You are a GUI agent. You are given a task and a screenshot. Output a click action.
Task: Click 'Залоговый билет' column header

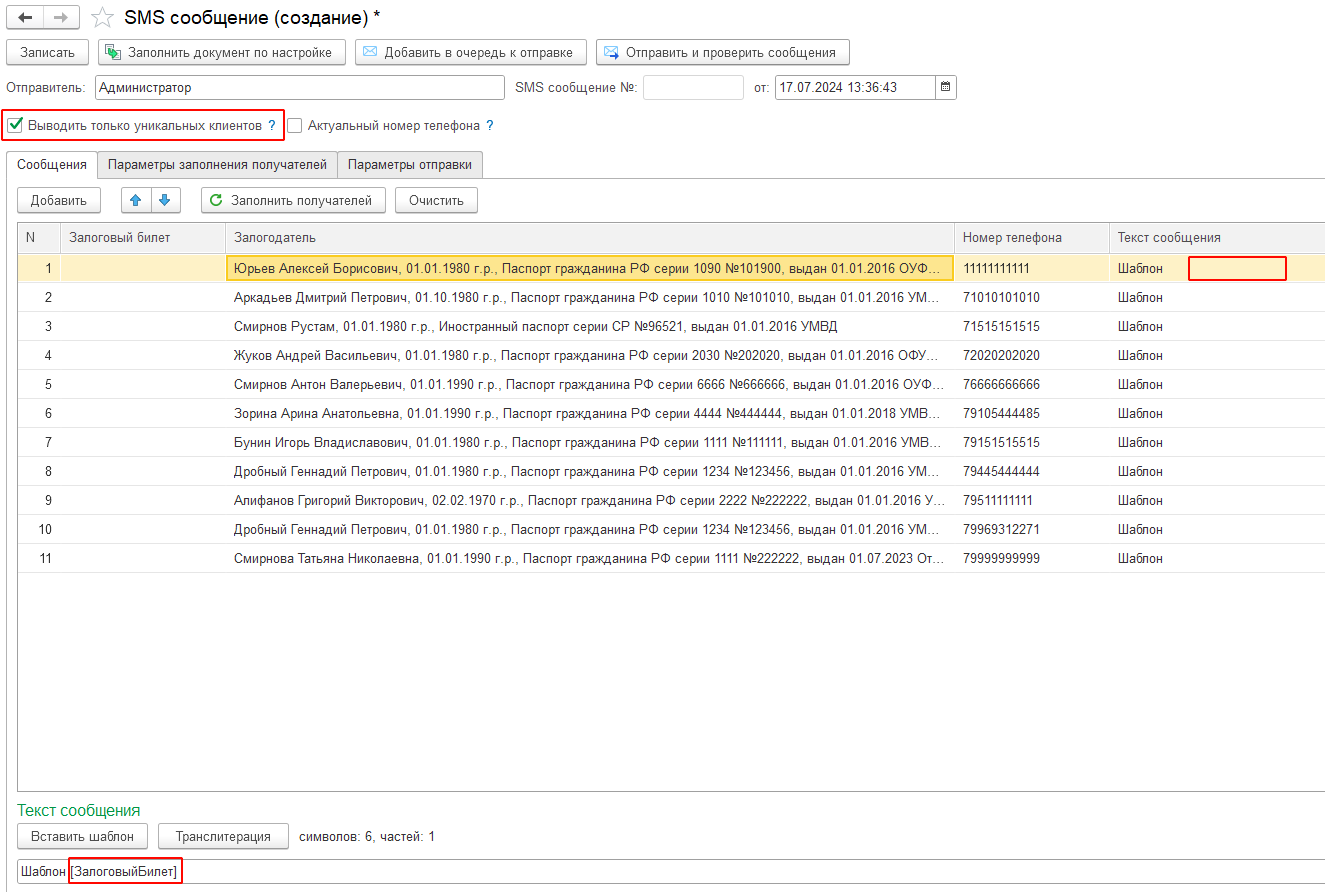pyautogui.click(x=143, y=237)
